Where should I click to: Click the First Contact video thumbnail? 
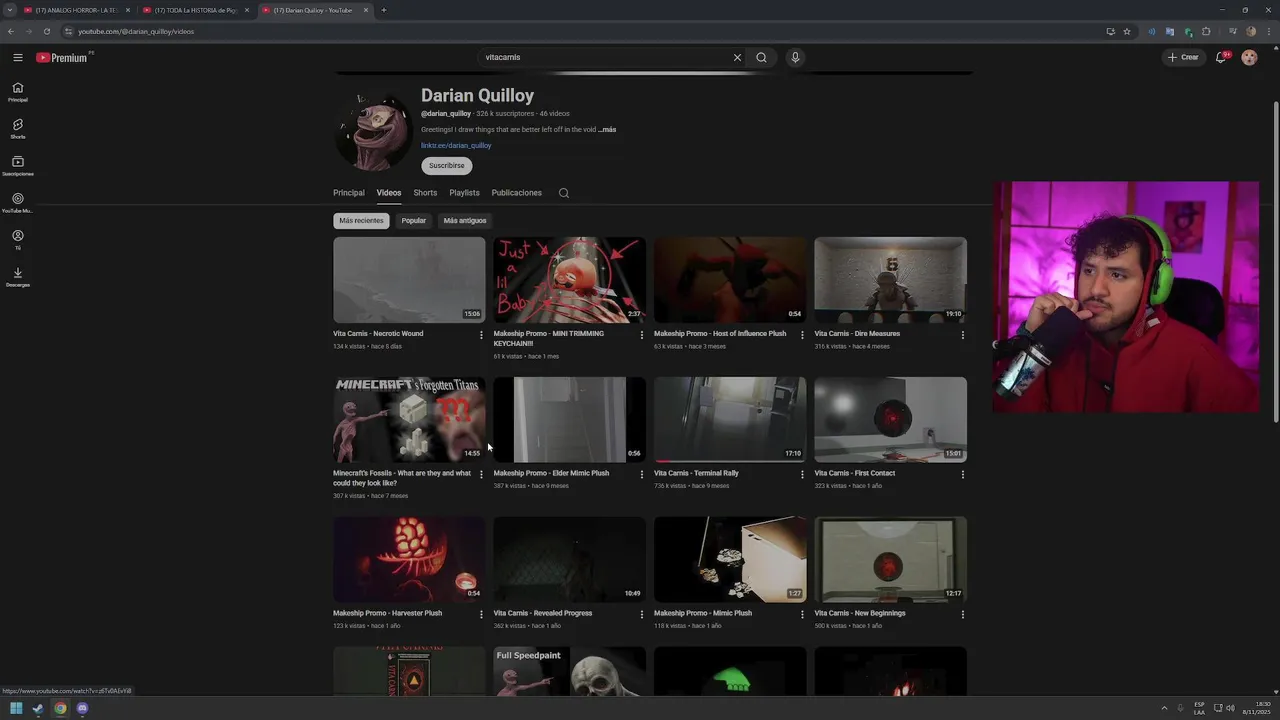(x=890, y=420)
